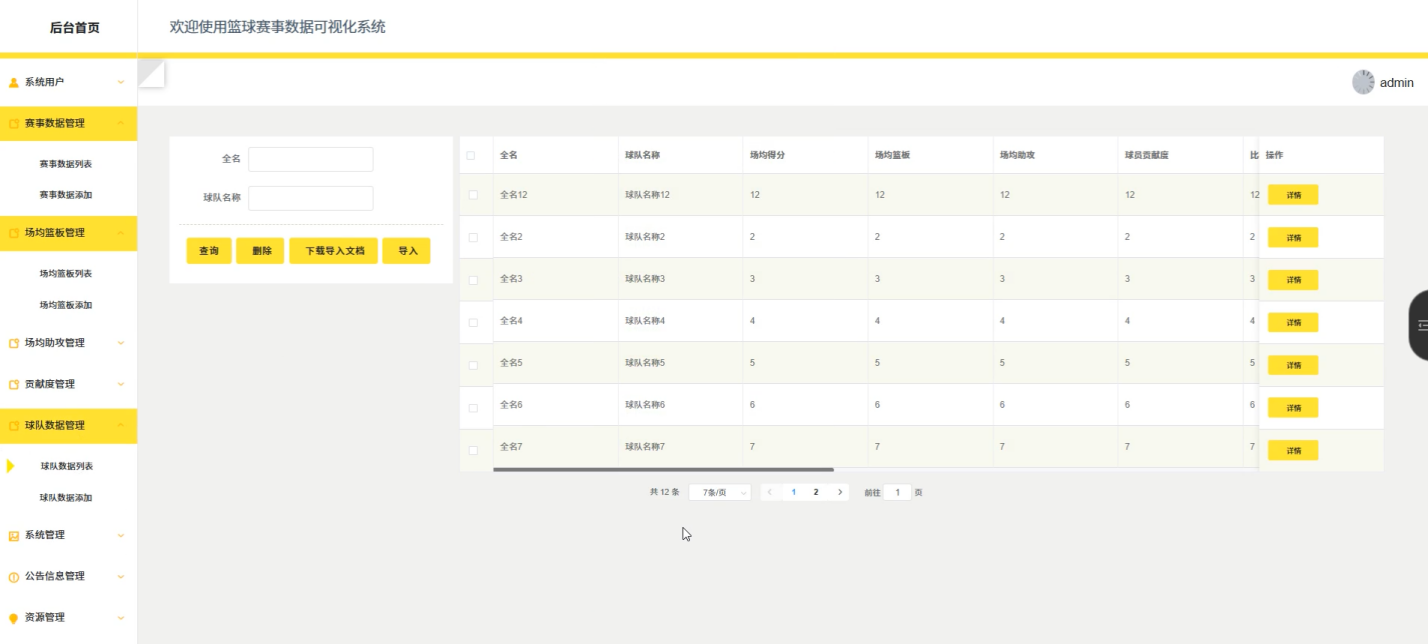This screenshot has width=1428, height=644.
Task: Open 详情 for row 全名6
Action: [x=1293, y=407]
